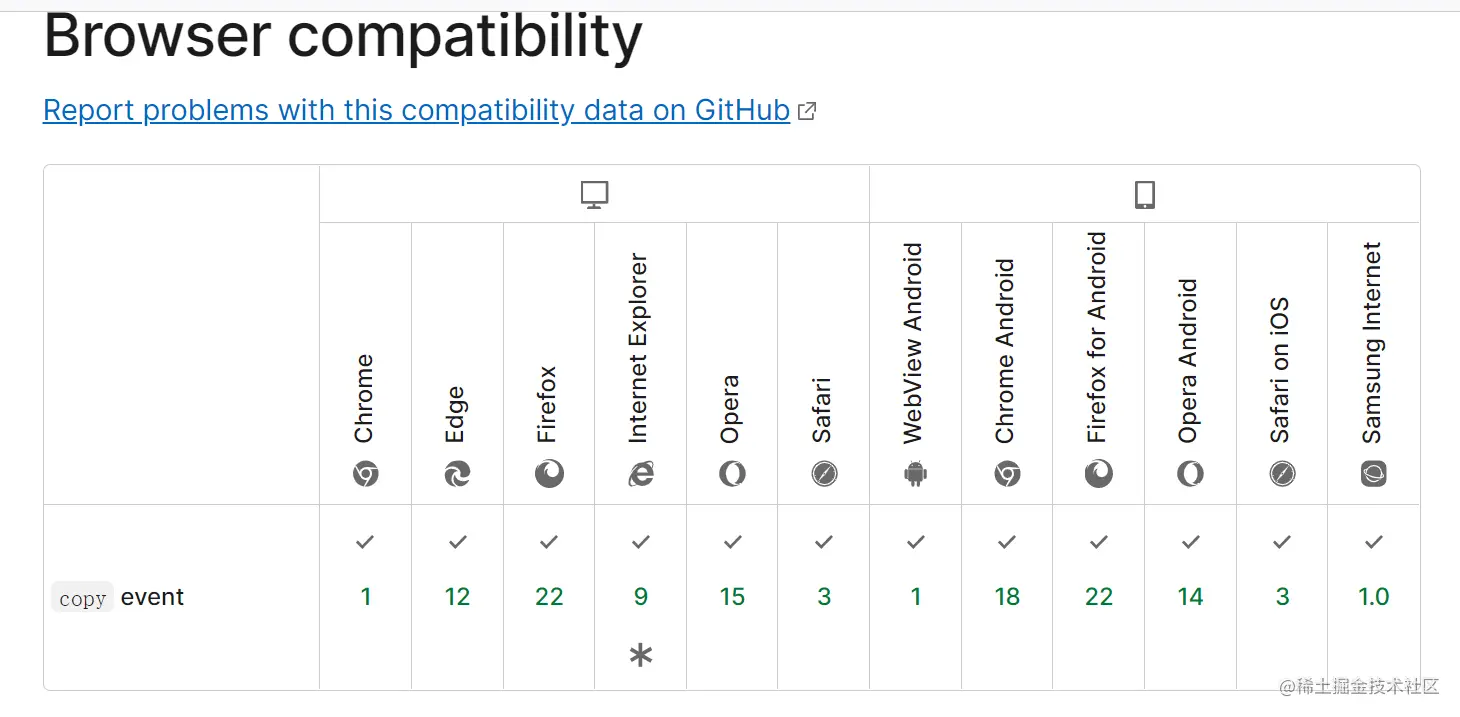This screenshot has width=1460, height=717.
Task: Click Firefox version 22 desktop support cell
Action: point(549,597)
